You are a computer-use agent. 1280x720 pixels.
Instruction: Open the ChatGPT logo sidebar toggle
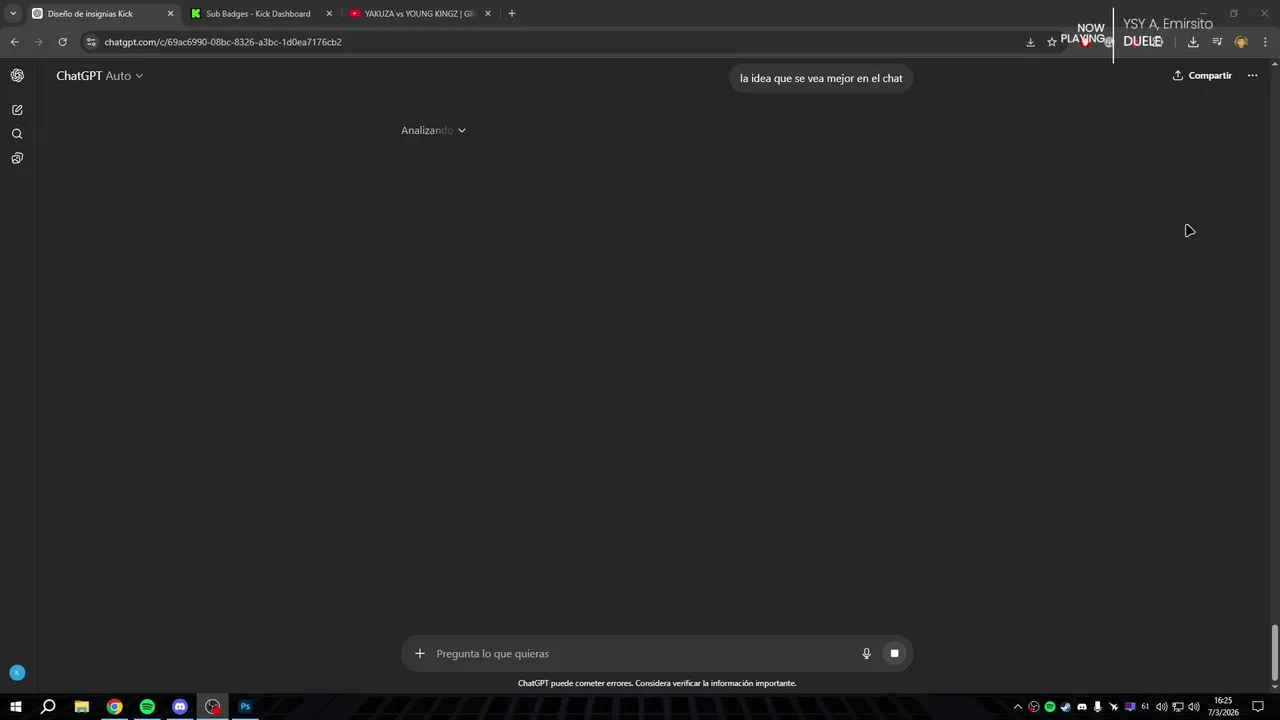(17, 76)
